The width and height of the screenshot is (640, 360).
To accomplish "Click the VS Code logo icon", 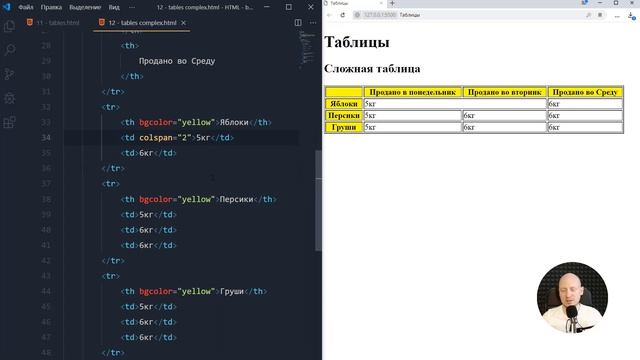I will coord(7,7).
